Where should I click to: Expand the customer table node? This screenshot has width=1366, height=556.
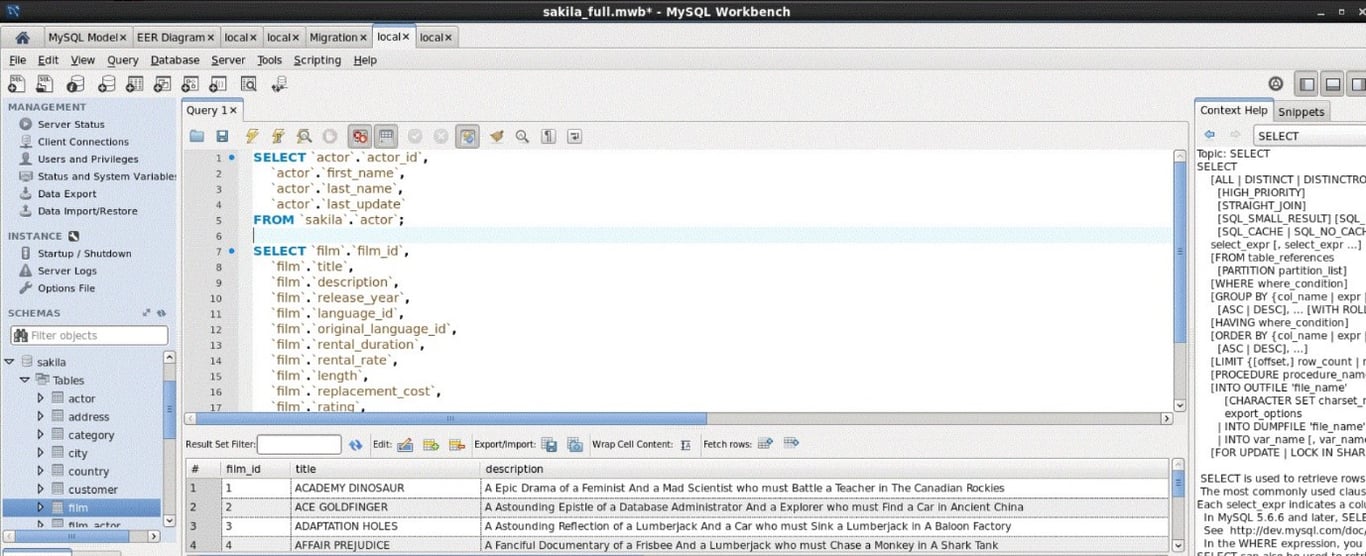pyautogui.click(x=41, y=489)
